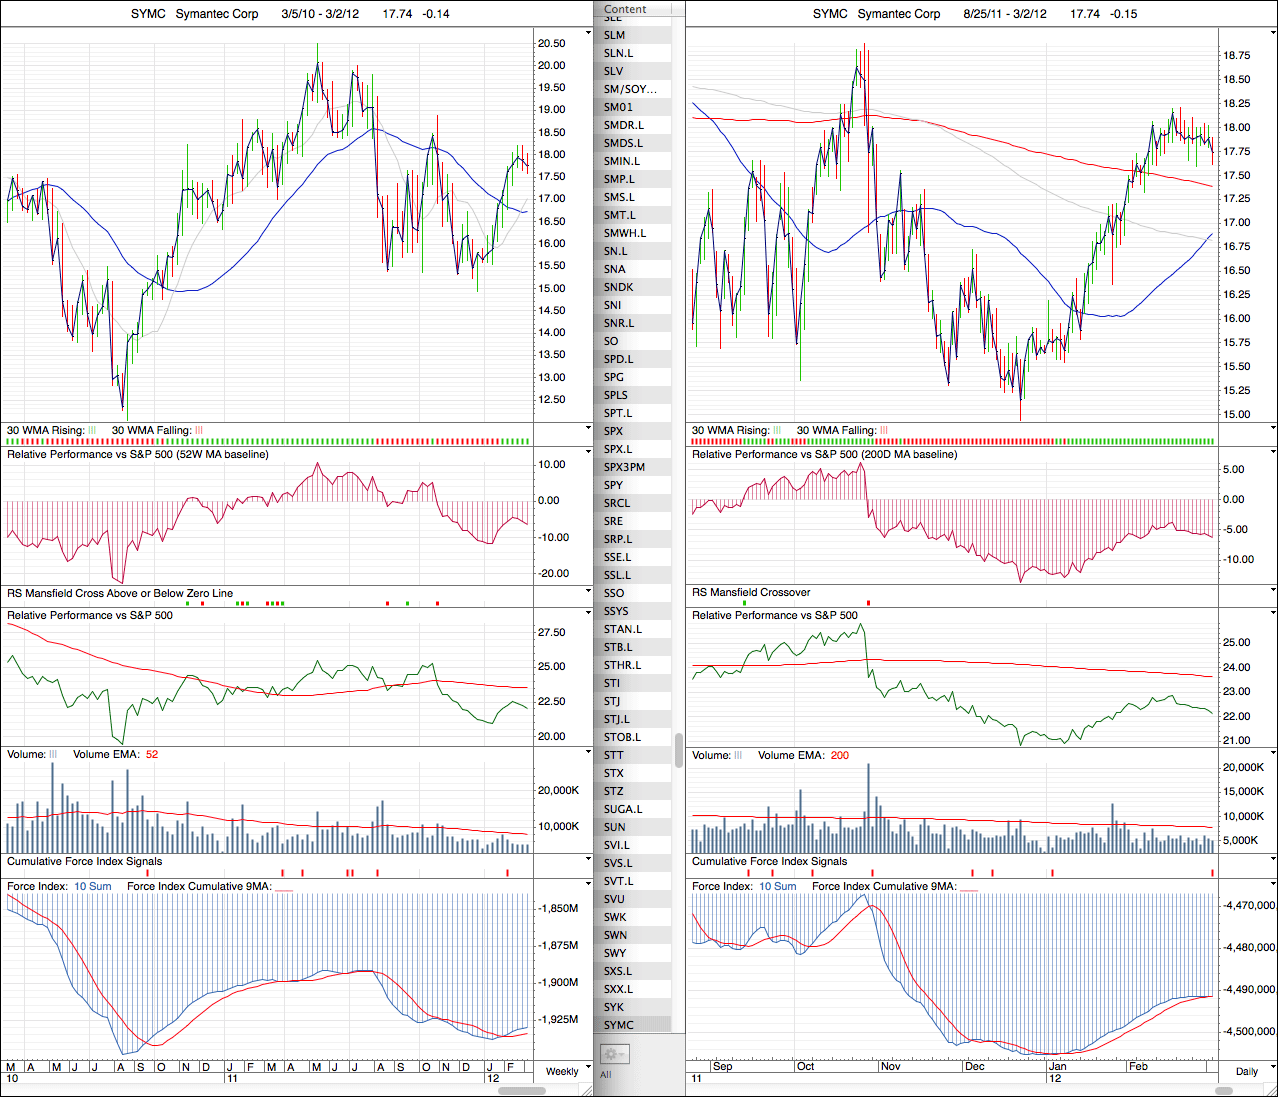This screenshot has width=1278, height=1097.
Task: Click the red 30 WMA Falling legend icon in weekly chart
Action: [198, 430]
